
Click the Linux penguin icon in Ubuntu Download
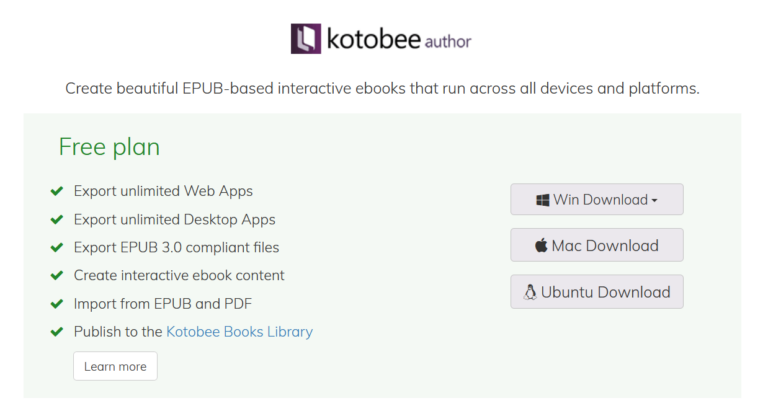tap(531, 292)
